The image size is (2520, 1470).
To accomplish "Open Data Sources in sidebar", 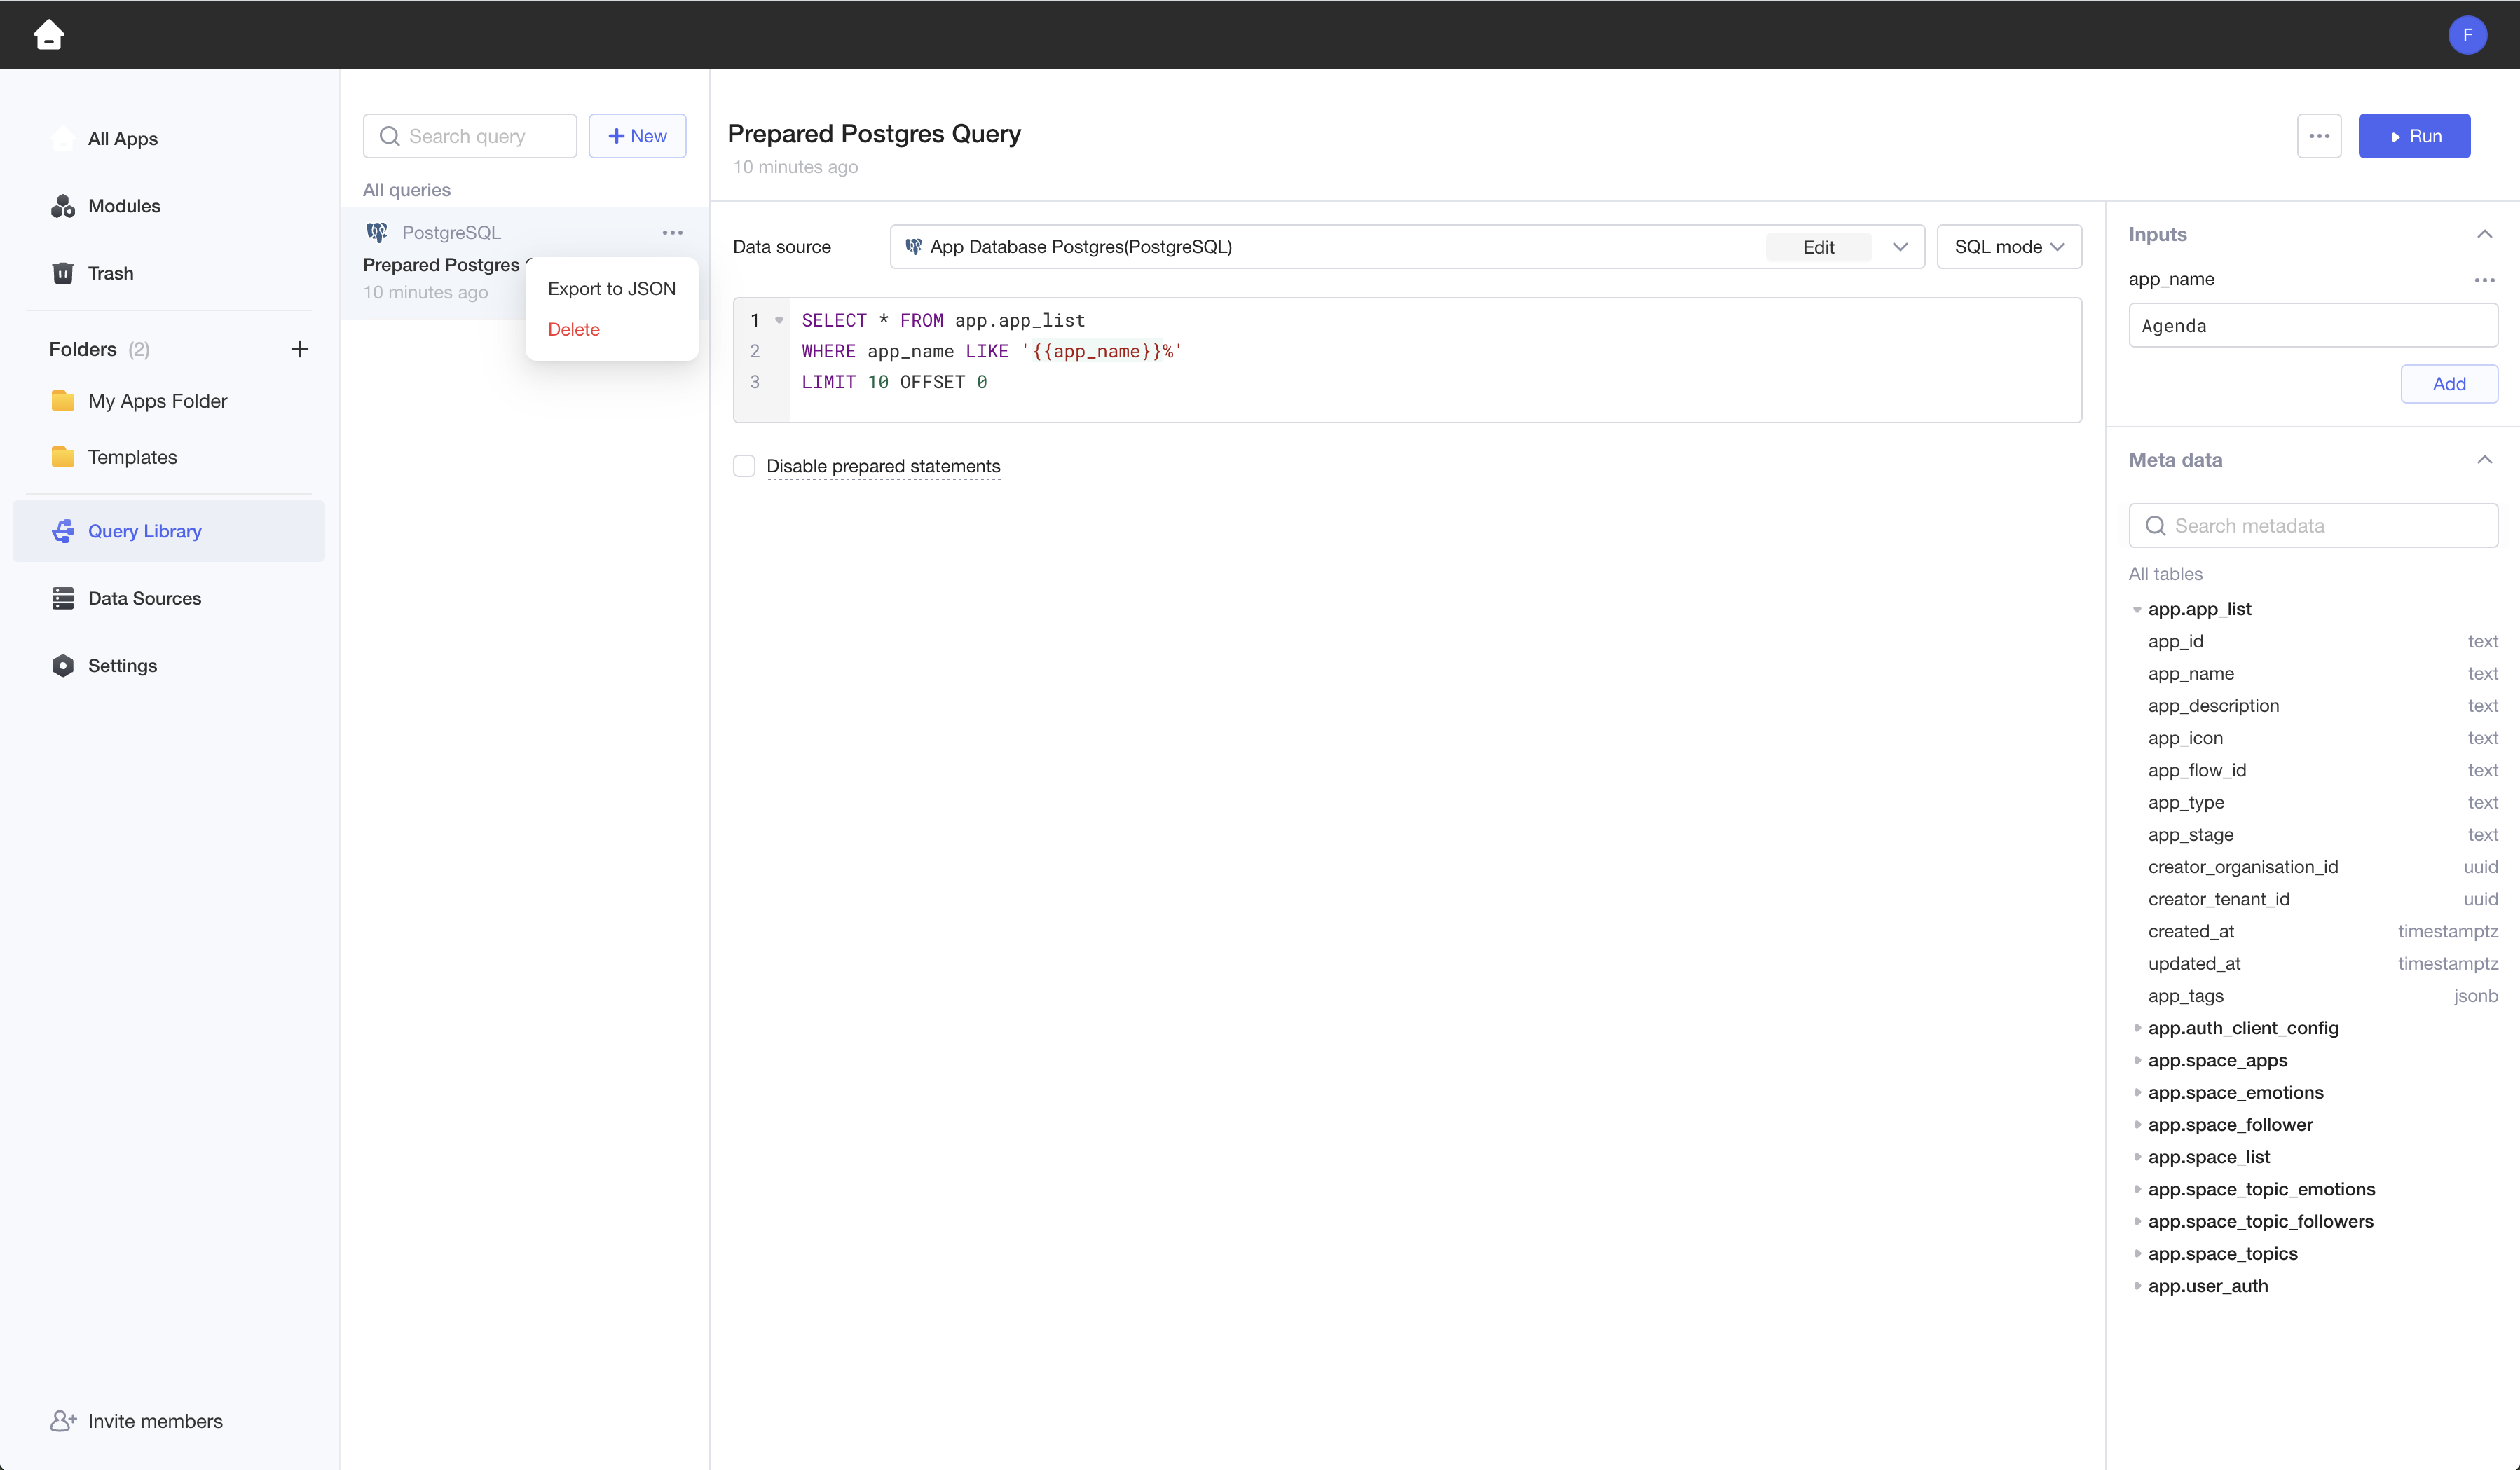I will point(144,598).
